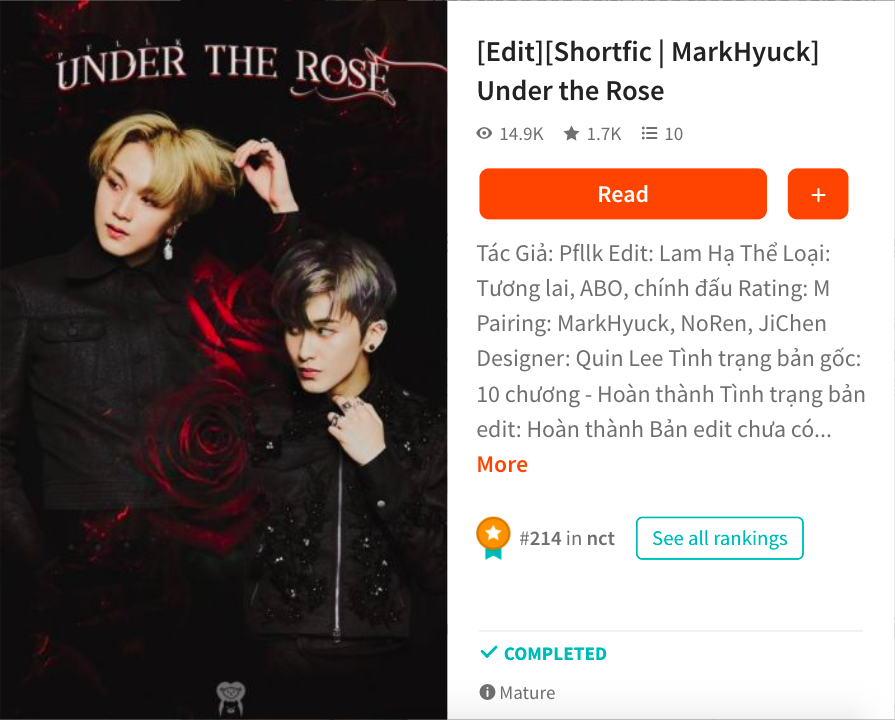This screenshot has width=895, height=720.
Task: Expand description with More link
Action: pyautogui.click(x=502, y=464)
